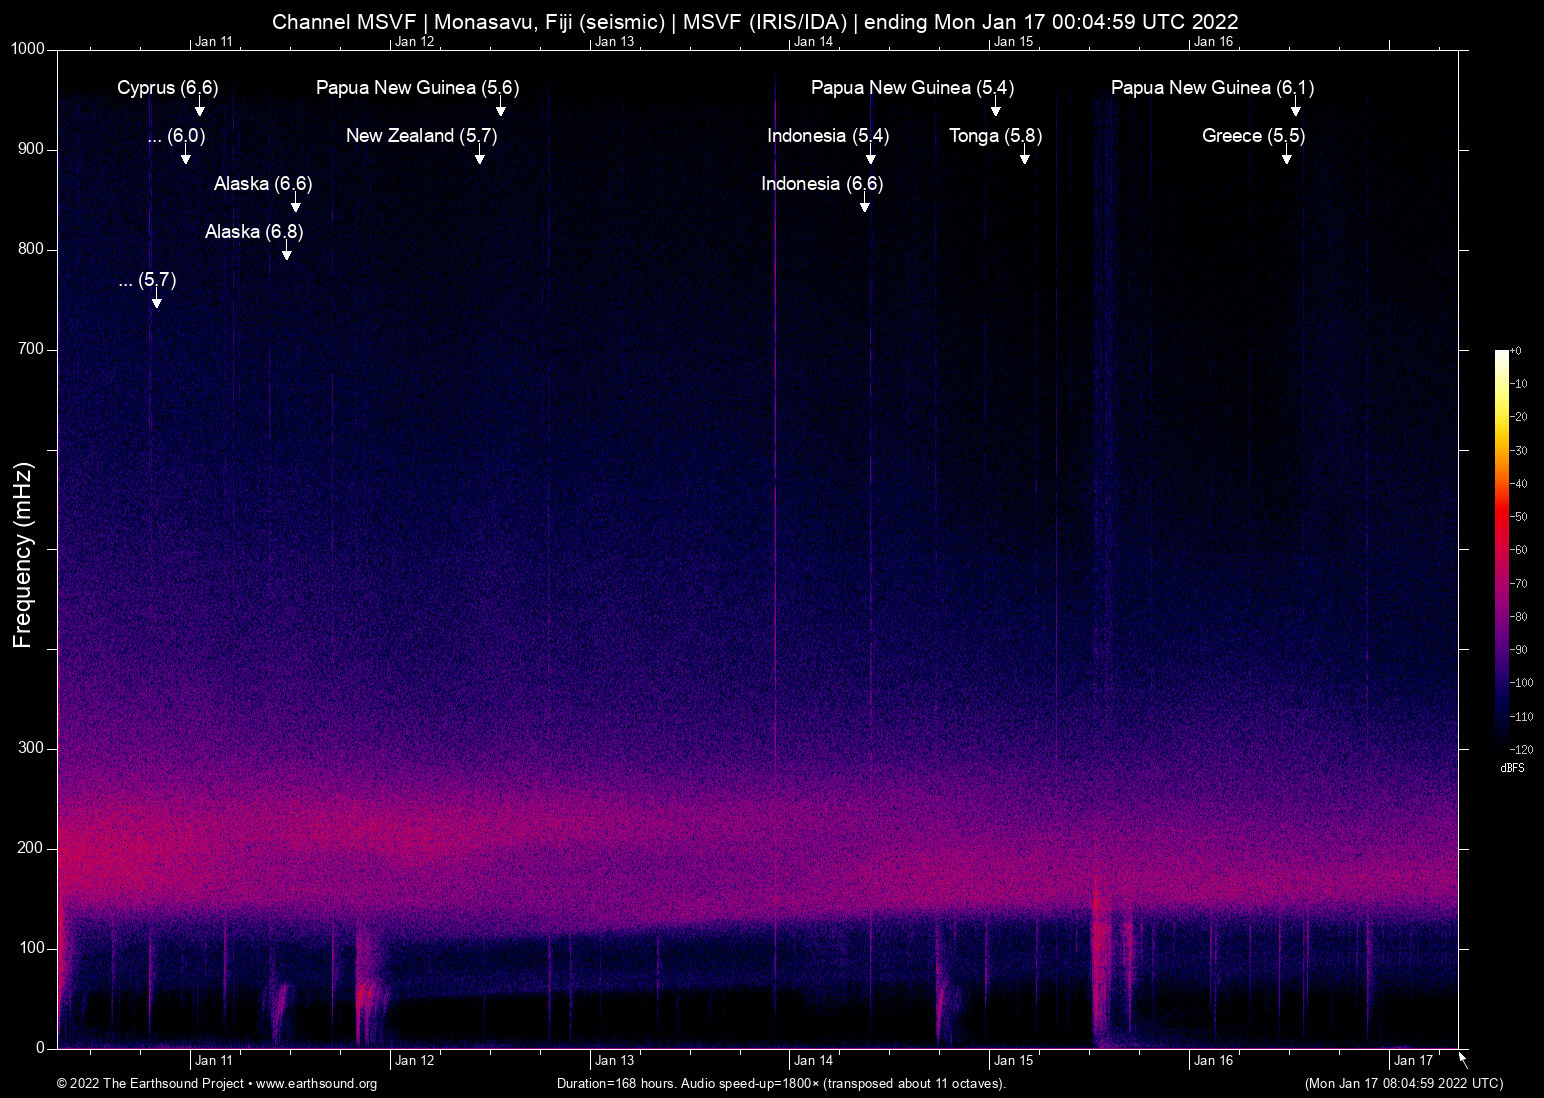The height and width of the screenshot is (1098, 1544).
Task: Select the Papua New Guinea (5.4) event label
Action: (912, 88)
